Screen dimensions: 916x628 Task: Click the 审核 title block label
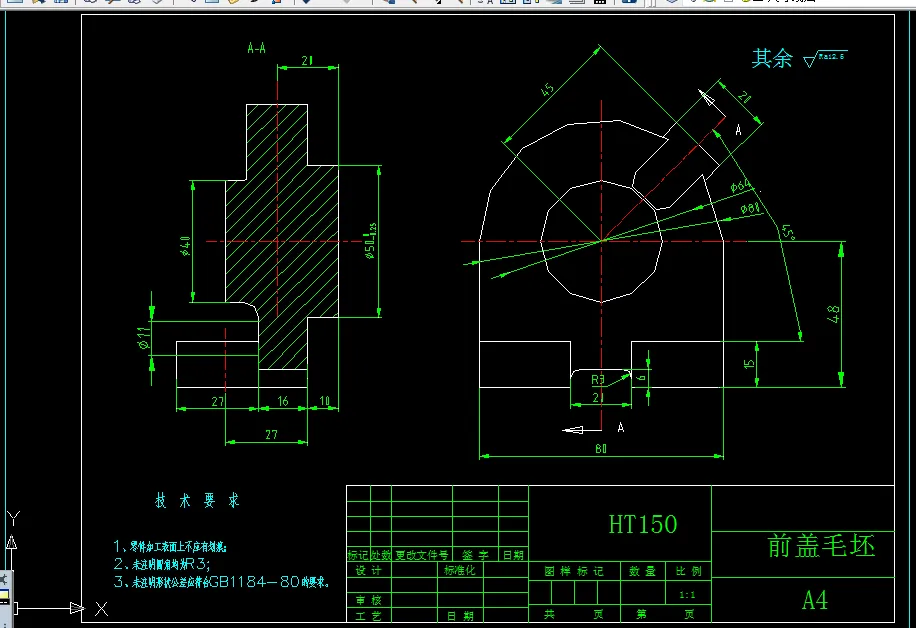pos(368,600)
